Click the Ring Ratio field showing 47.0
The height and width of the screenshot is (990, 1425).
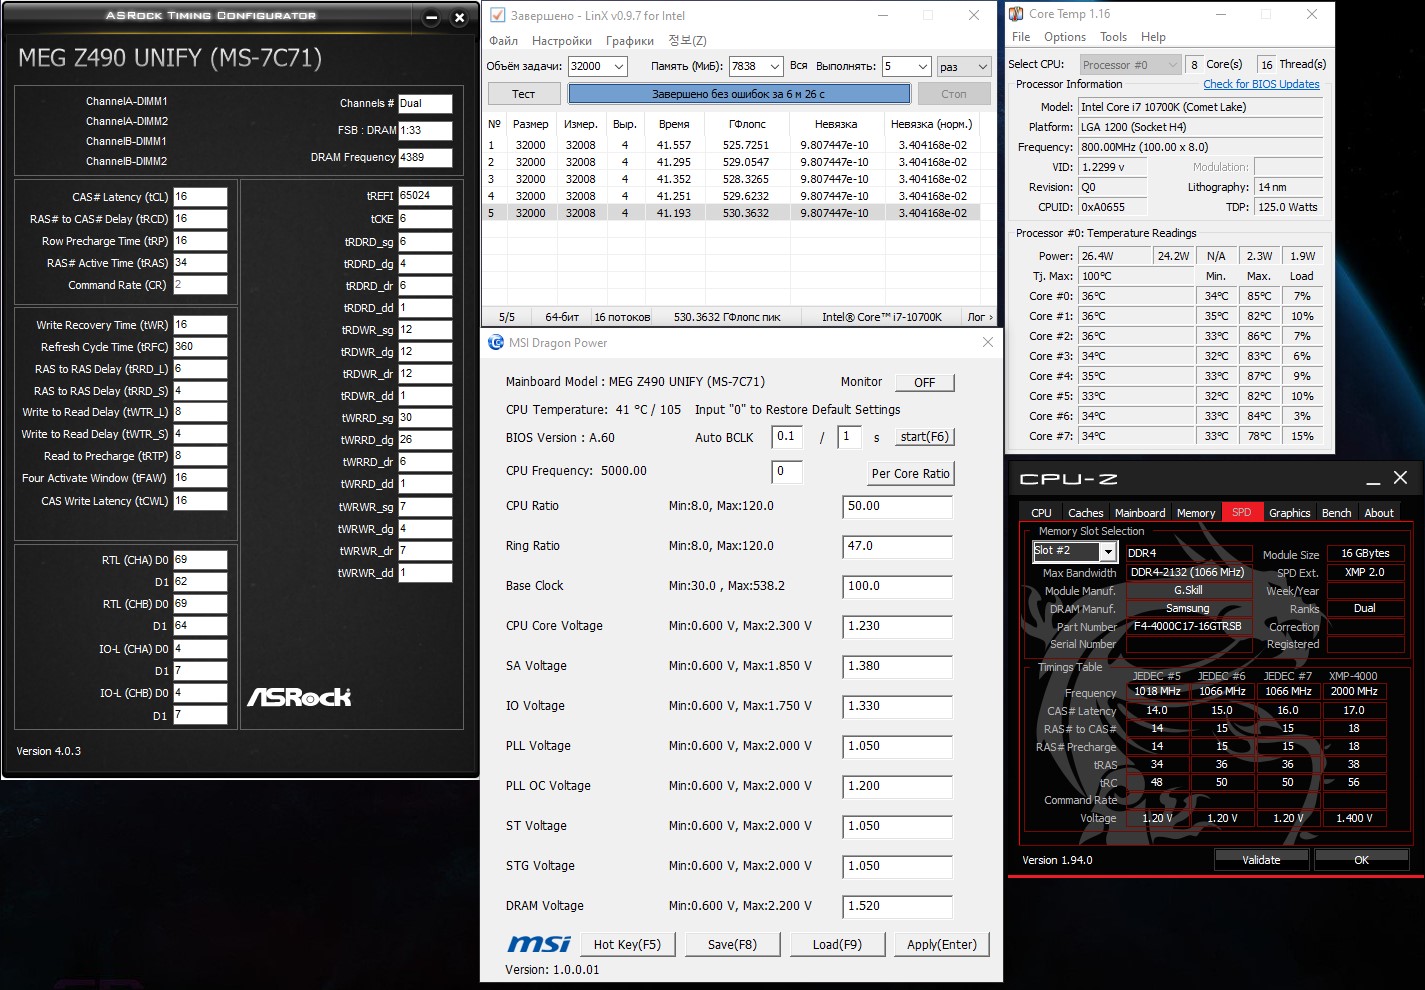tap(897, 547)
